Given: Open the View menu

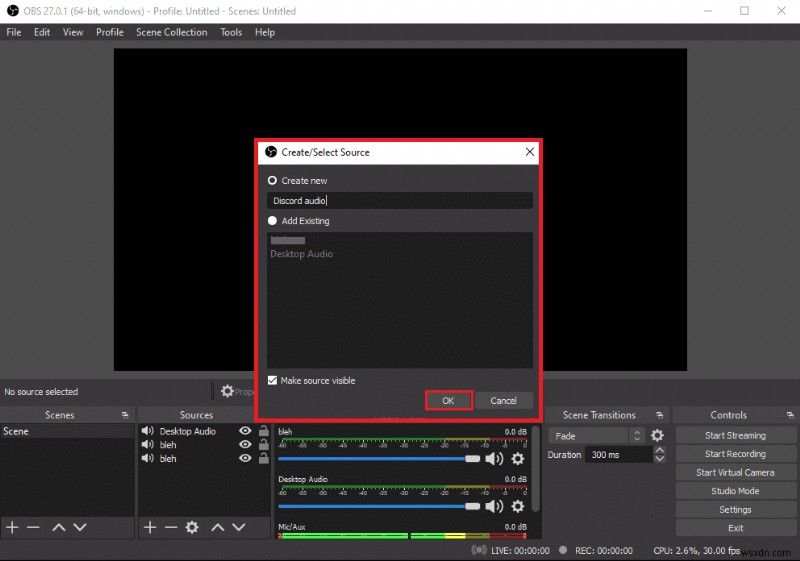Looking at the screenshot, I should coord(73,32).
